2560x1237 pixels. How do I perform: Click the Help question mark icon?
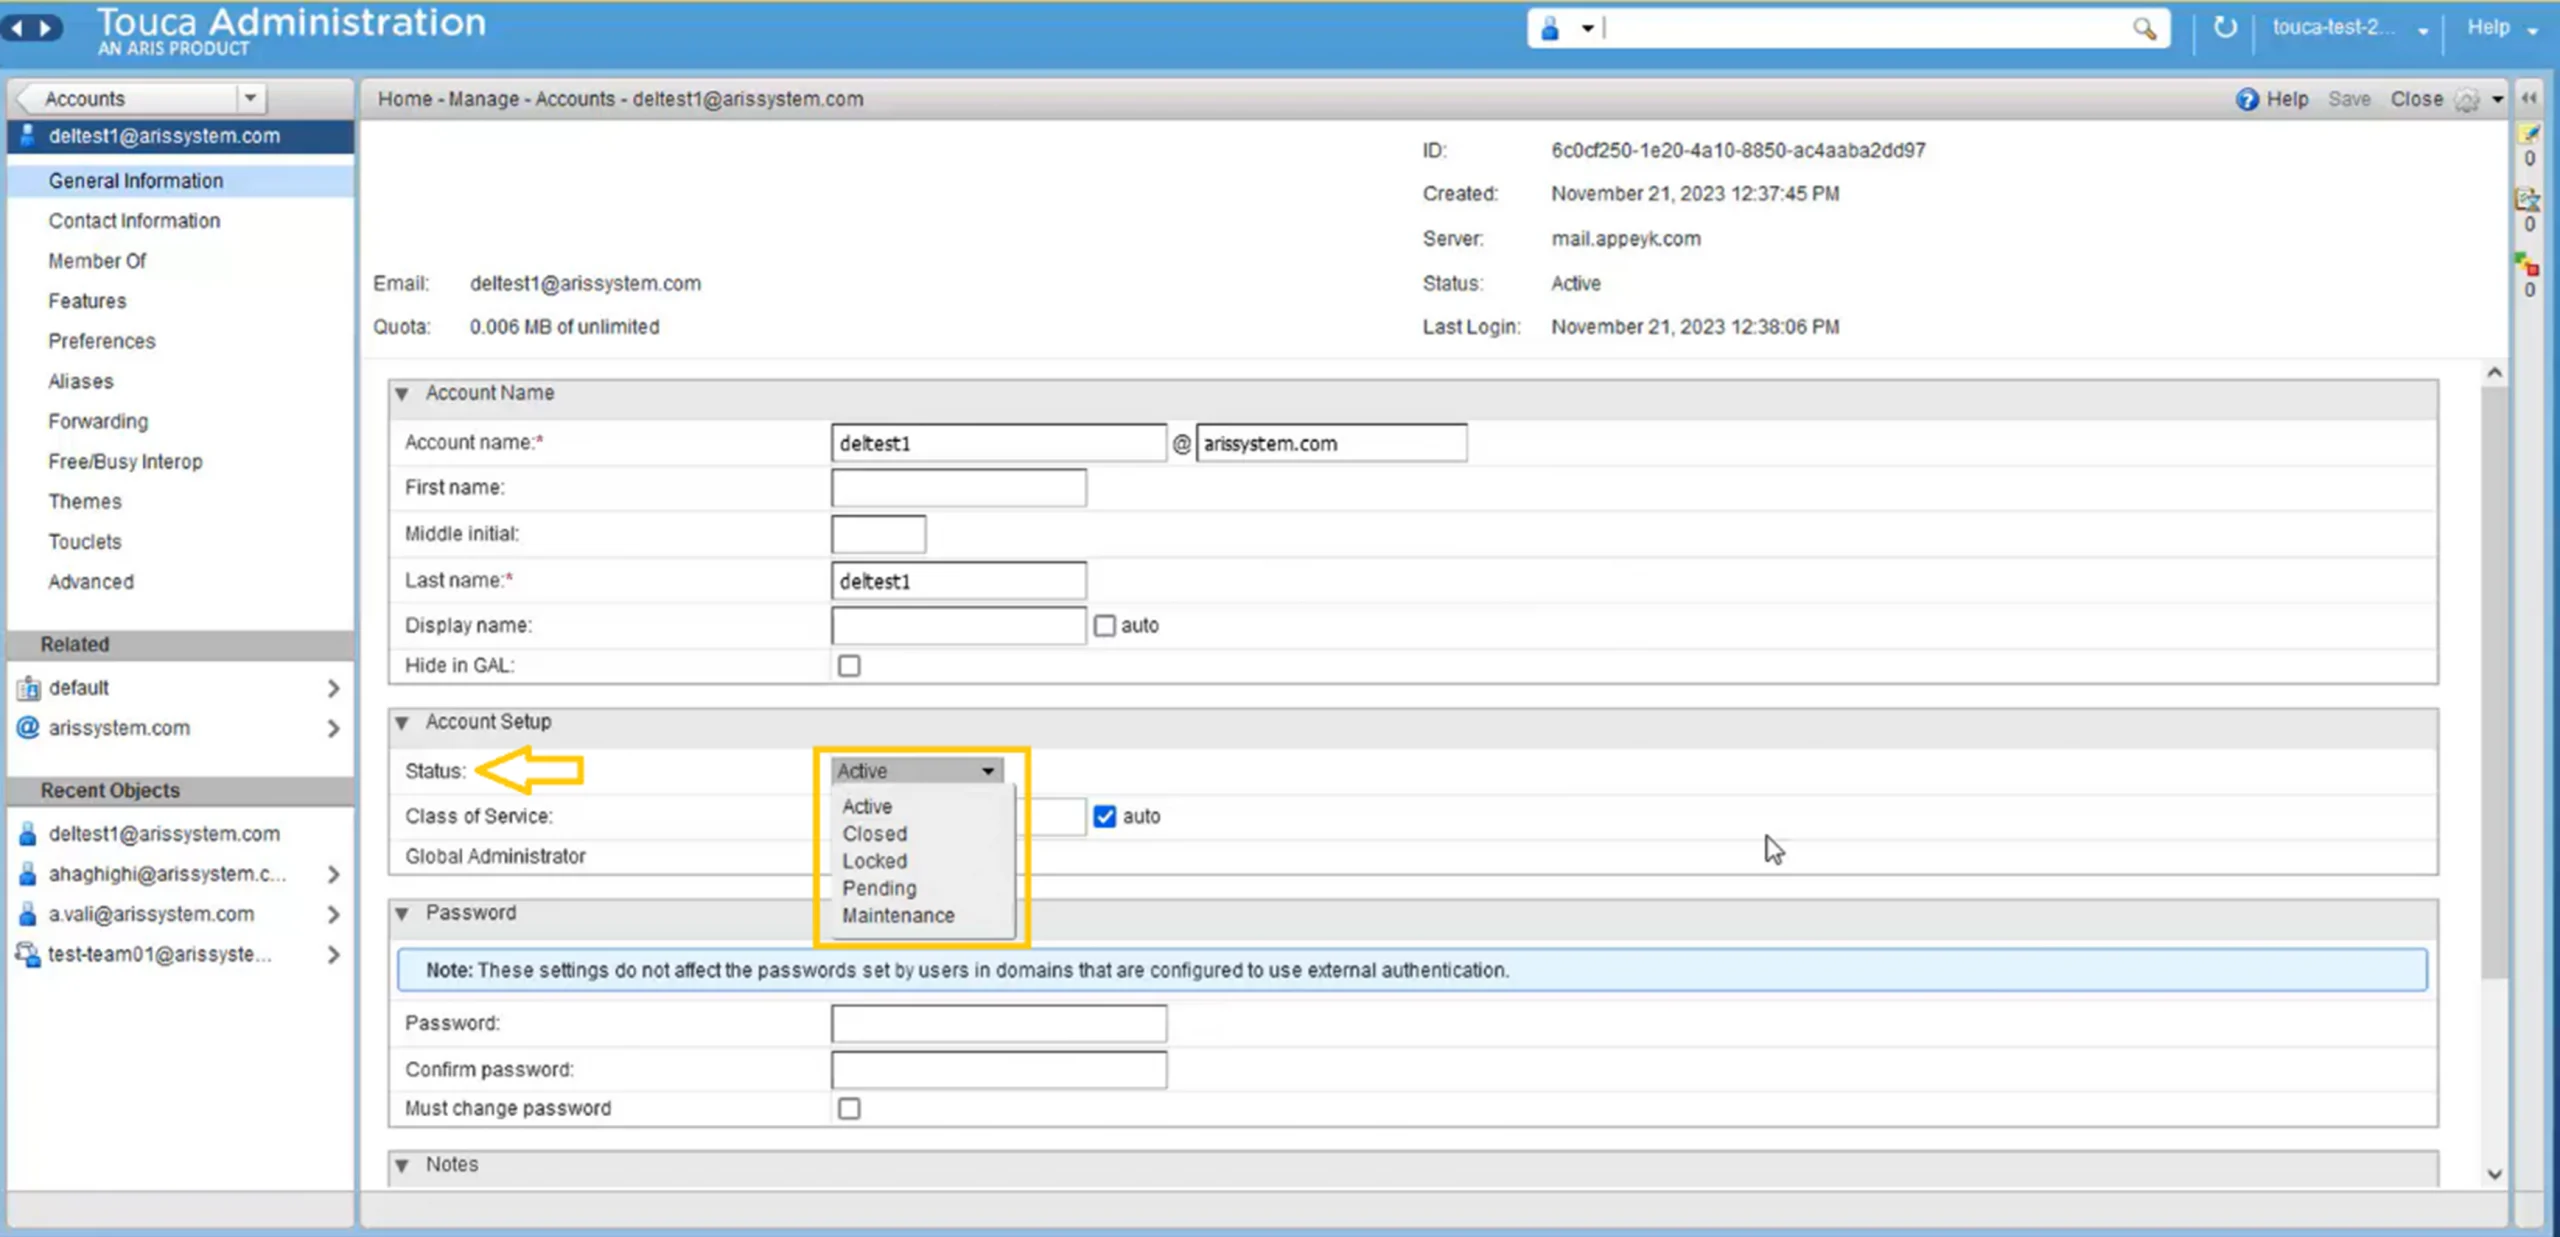[2248, 98]
